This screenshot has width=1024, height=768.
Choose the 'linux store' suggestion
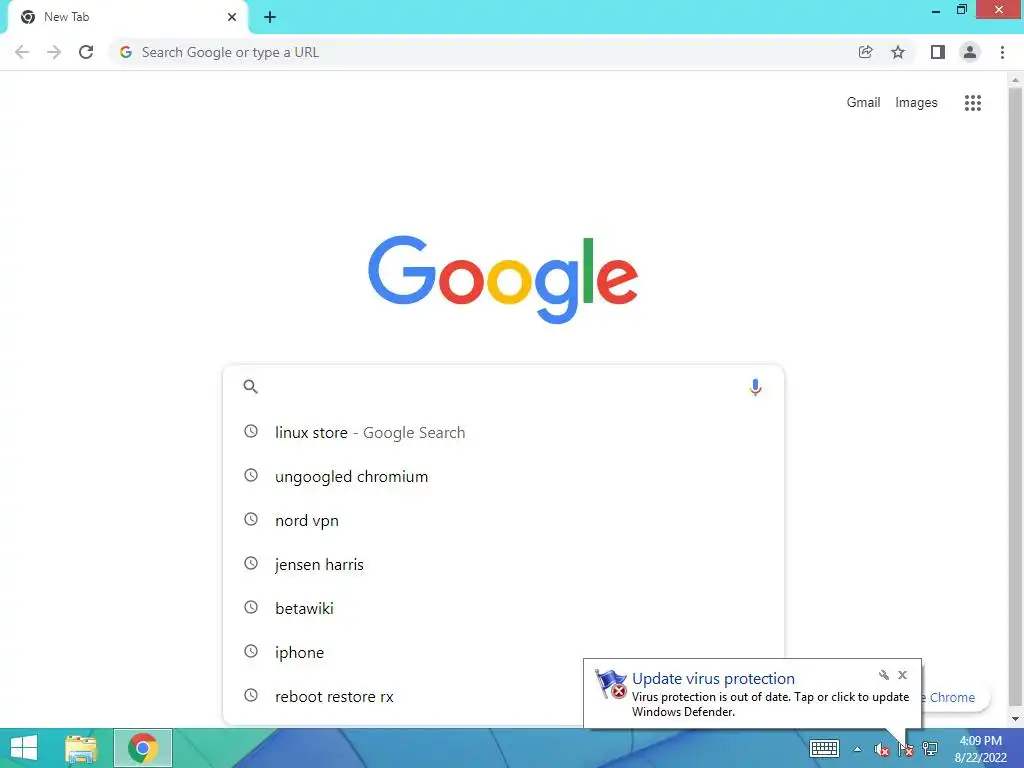pyautogui.click(x=503, y=432)
